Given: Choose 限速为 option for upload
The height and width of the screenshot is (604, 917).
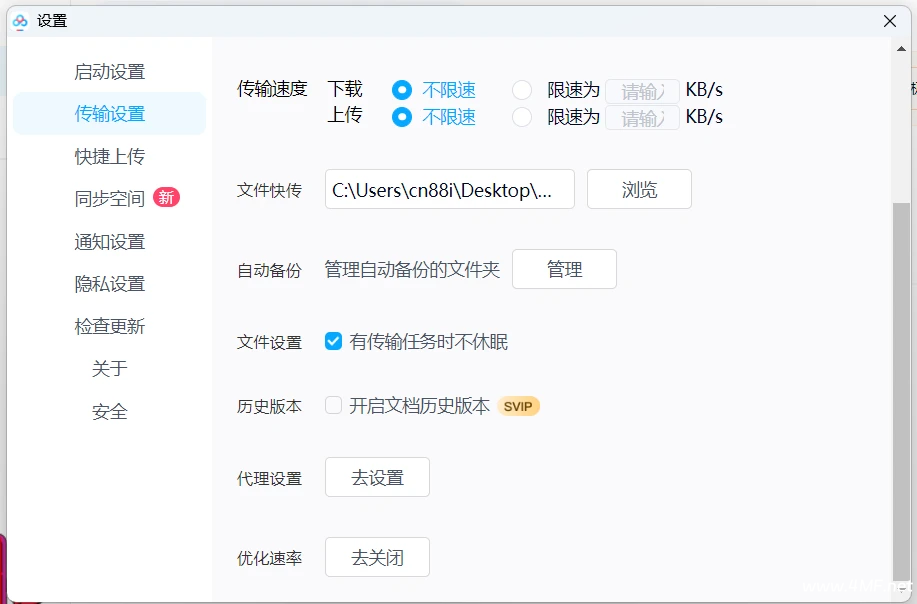Looking at the screenshot, I should (x=522, y=117).
